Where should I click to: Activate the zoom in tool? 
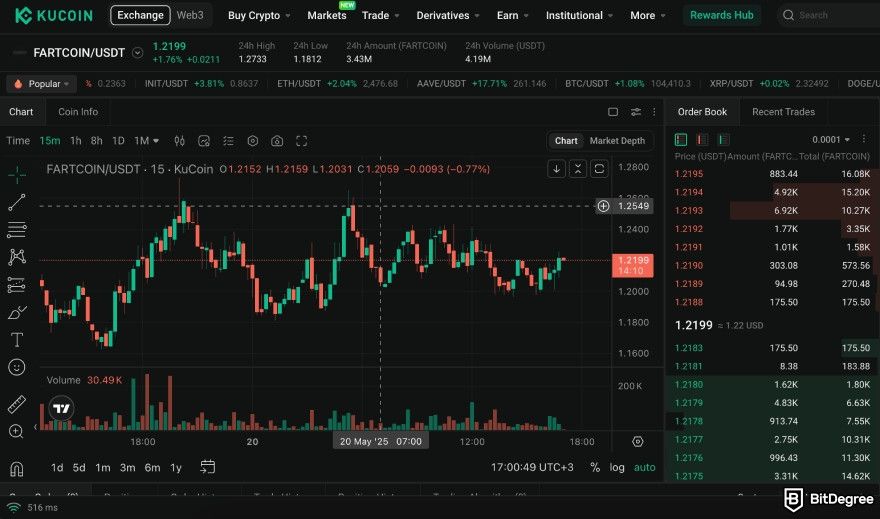coord(17,431)
